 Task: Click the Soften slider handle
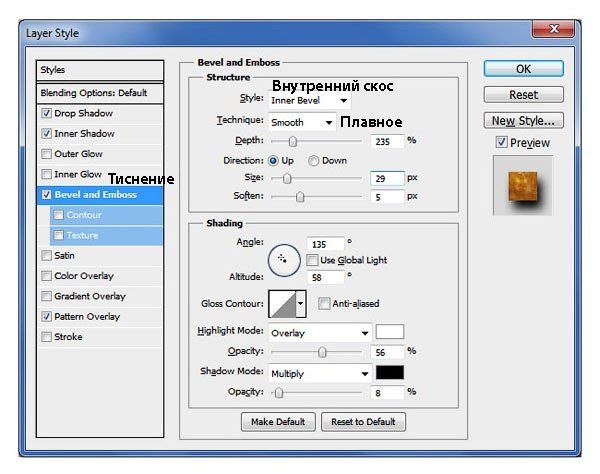pos(300,197)
